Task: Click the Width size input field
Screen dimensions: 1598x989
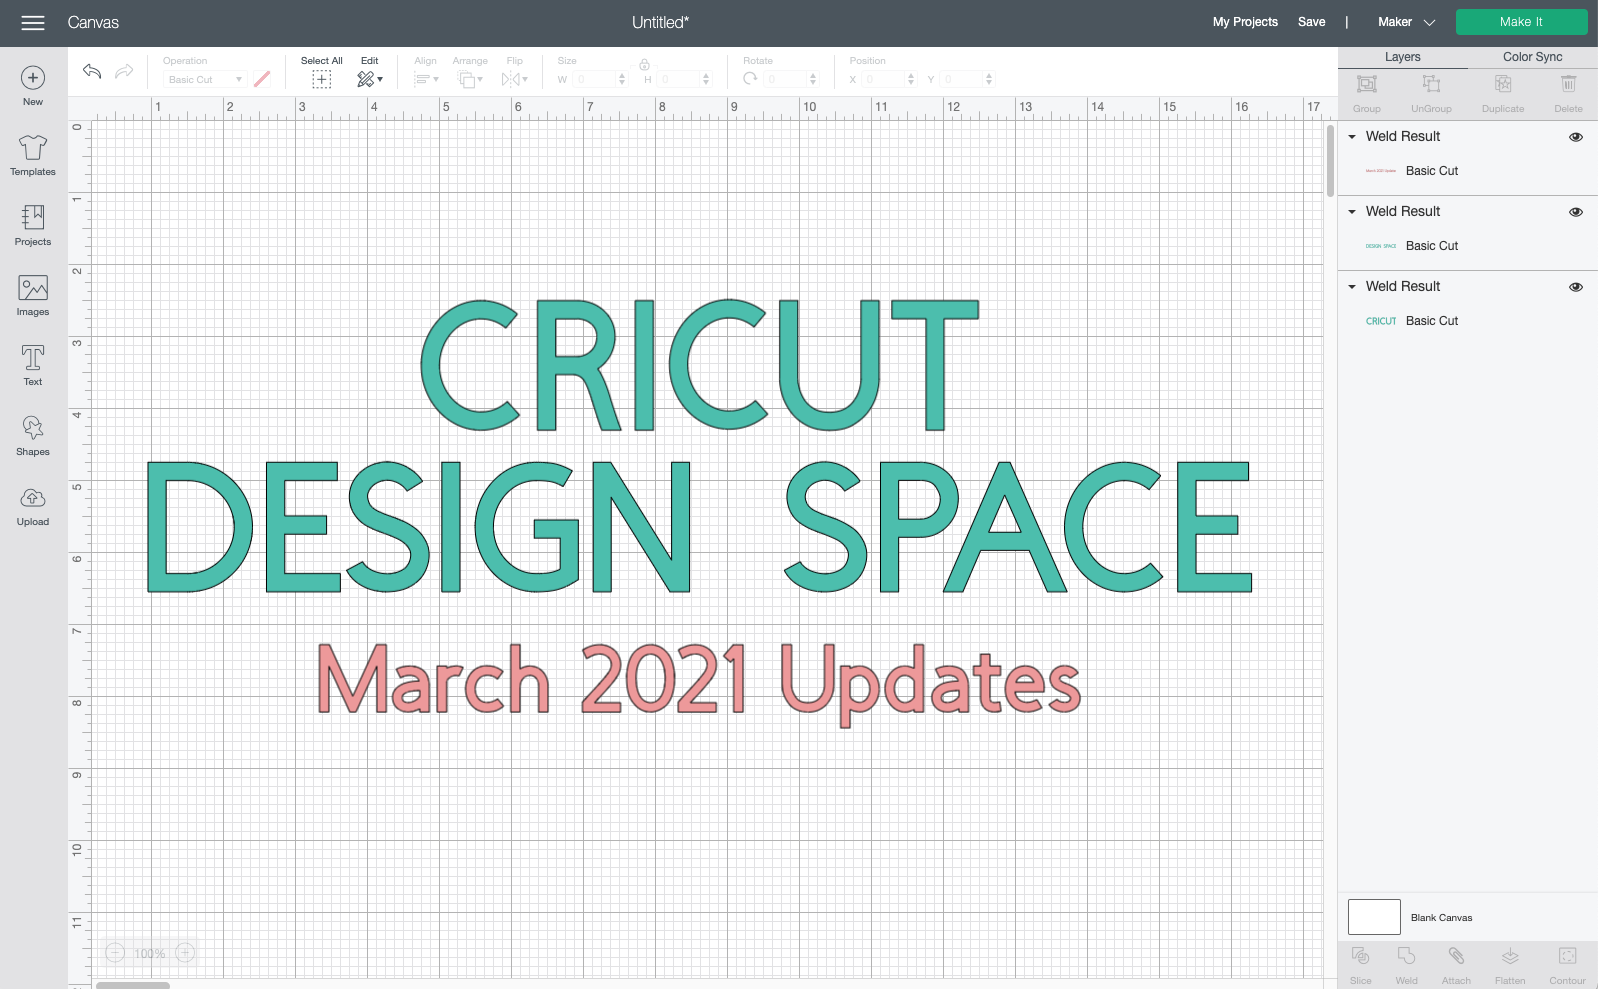Action: click(594, 79)
